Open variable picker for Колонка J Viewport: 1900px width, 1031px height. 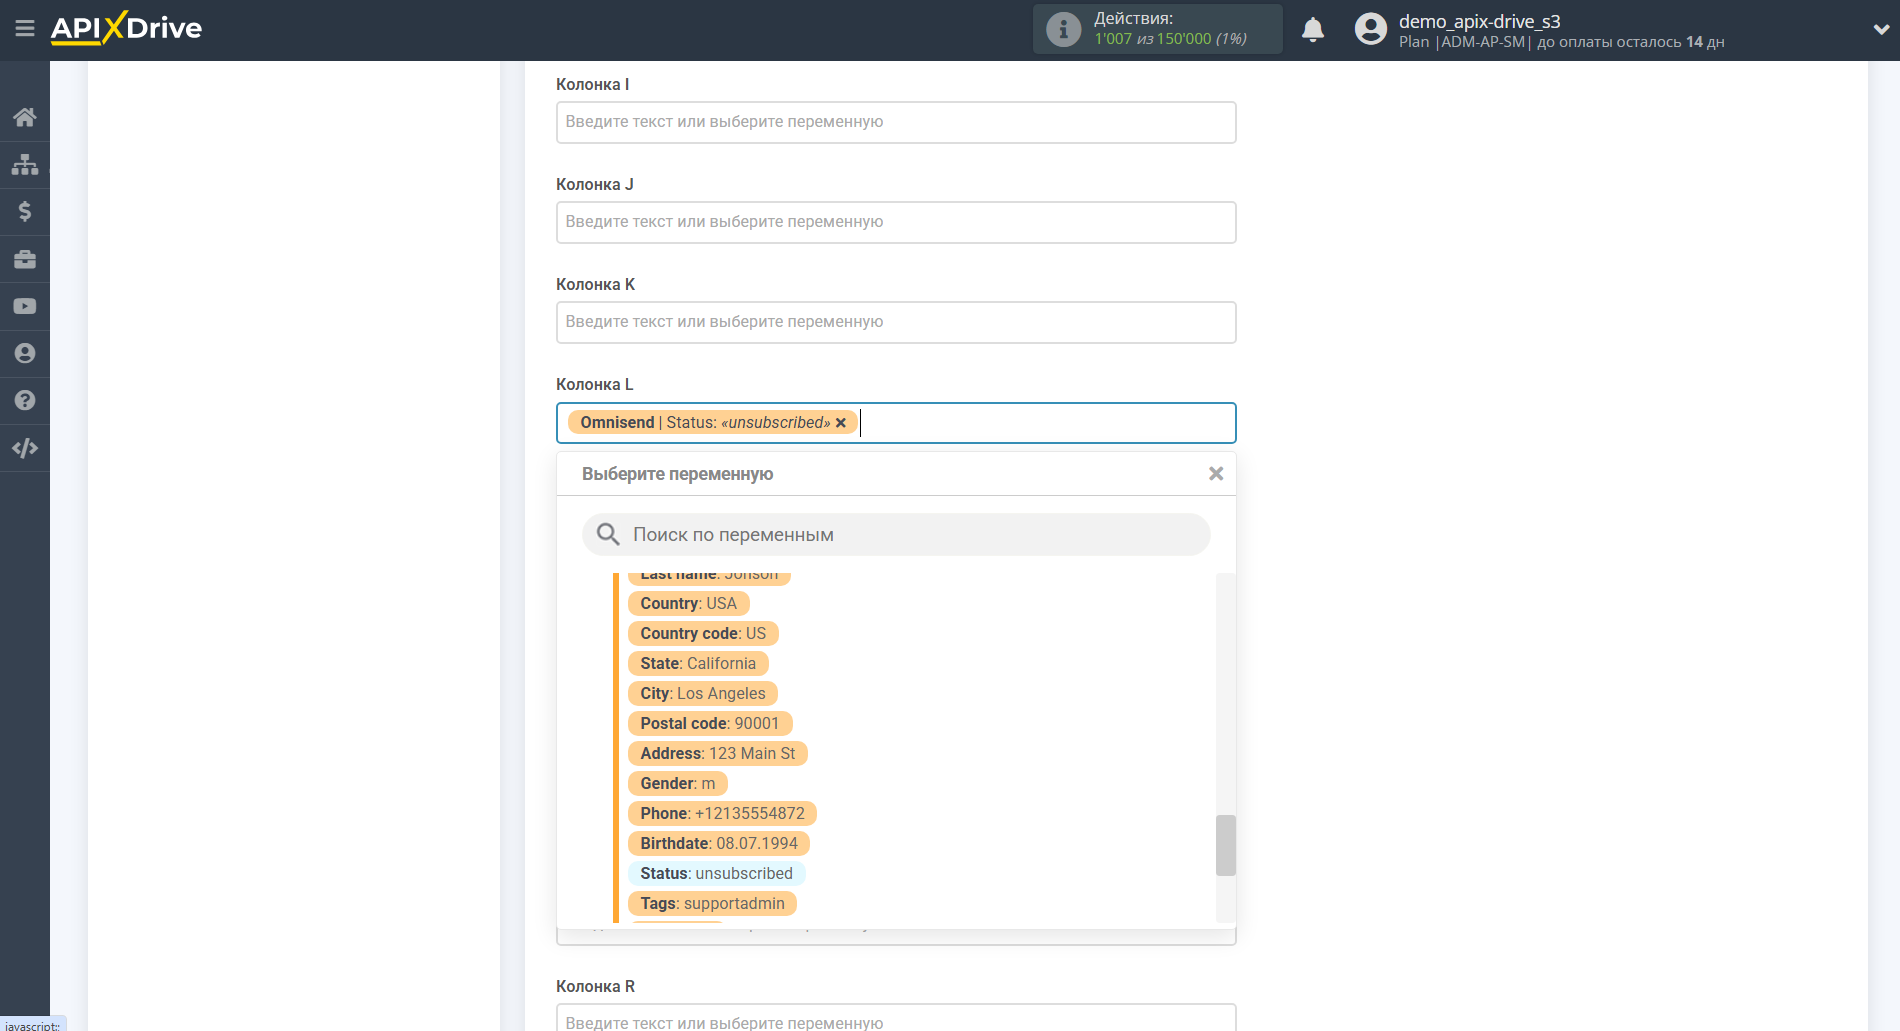point(895,221)
